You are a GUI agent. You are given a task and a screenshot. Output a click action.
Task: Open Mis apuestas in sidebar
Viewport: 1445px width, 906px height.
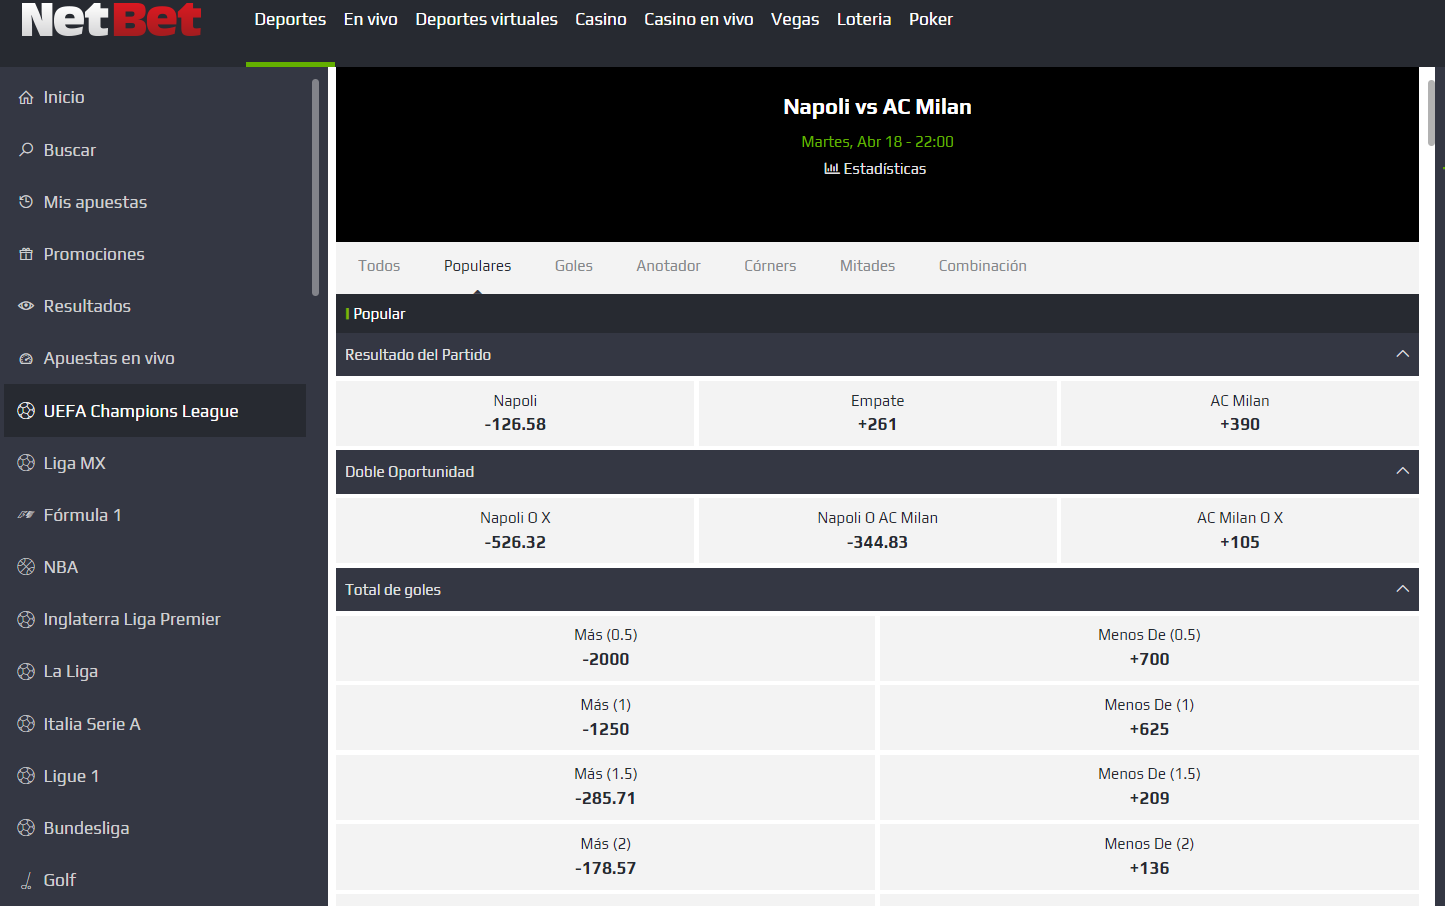(95, 202)
